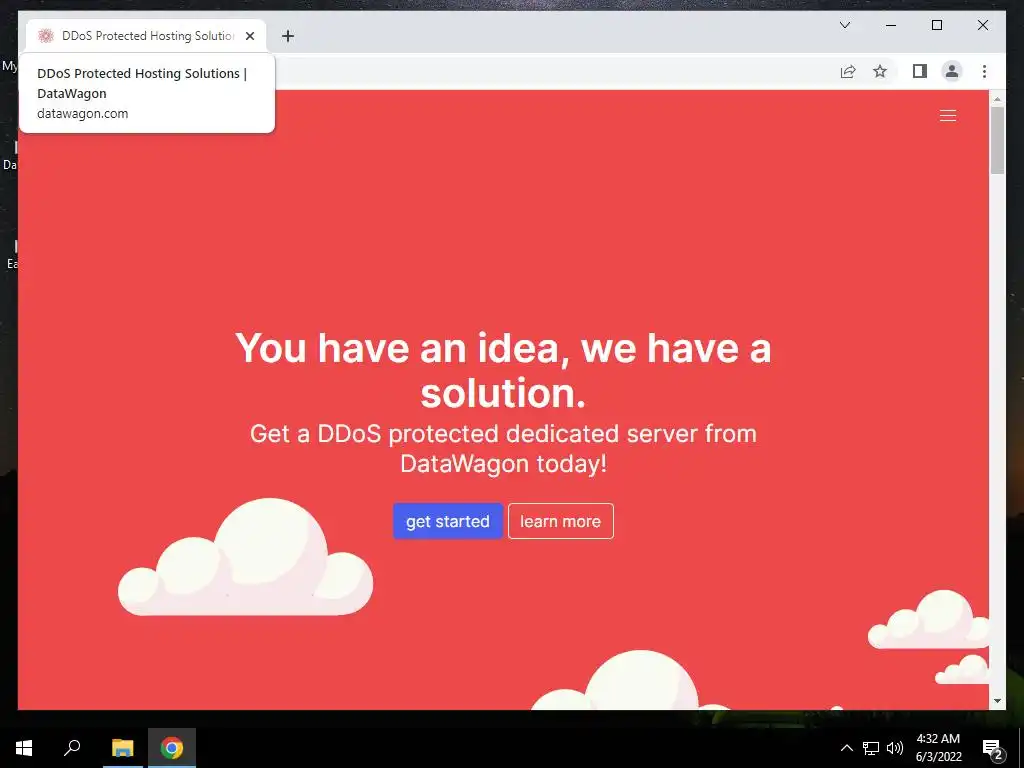Open the hamburger menu on the DataWagon page

coord(948,116)
